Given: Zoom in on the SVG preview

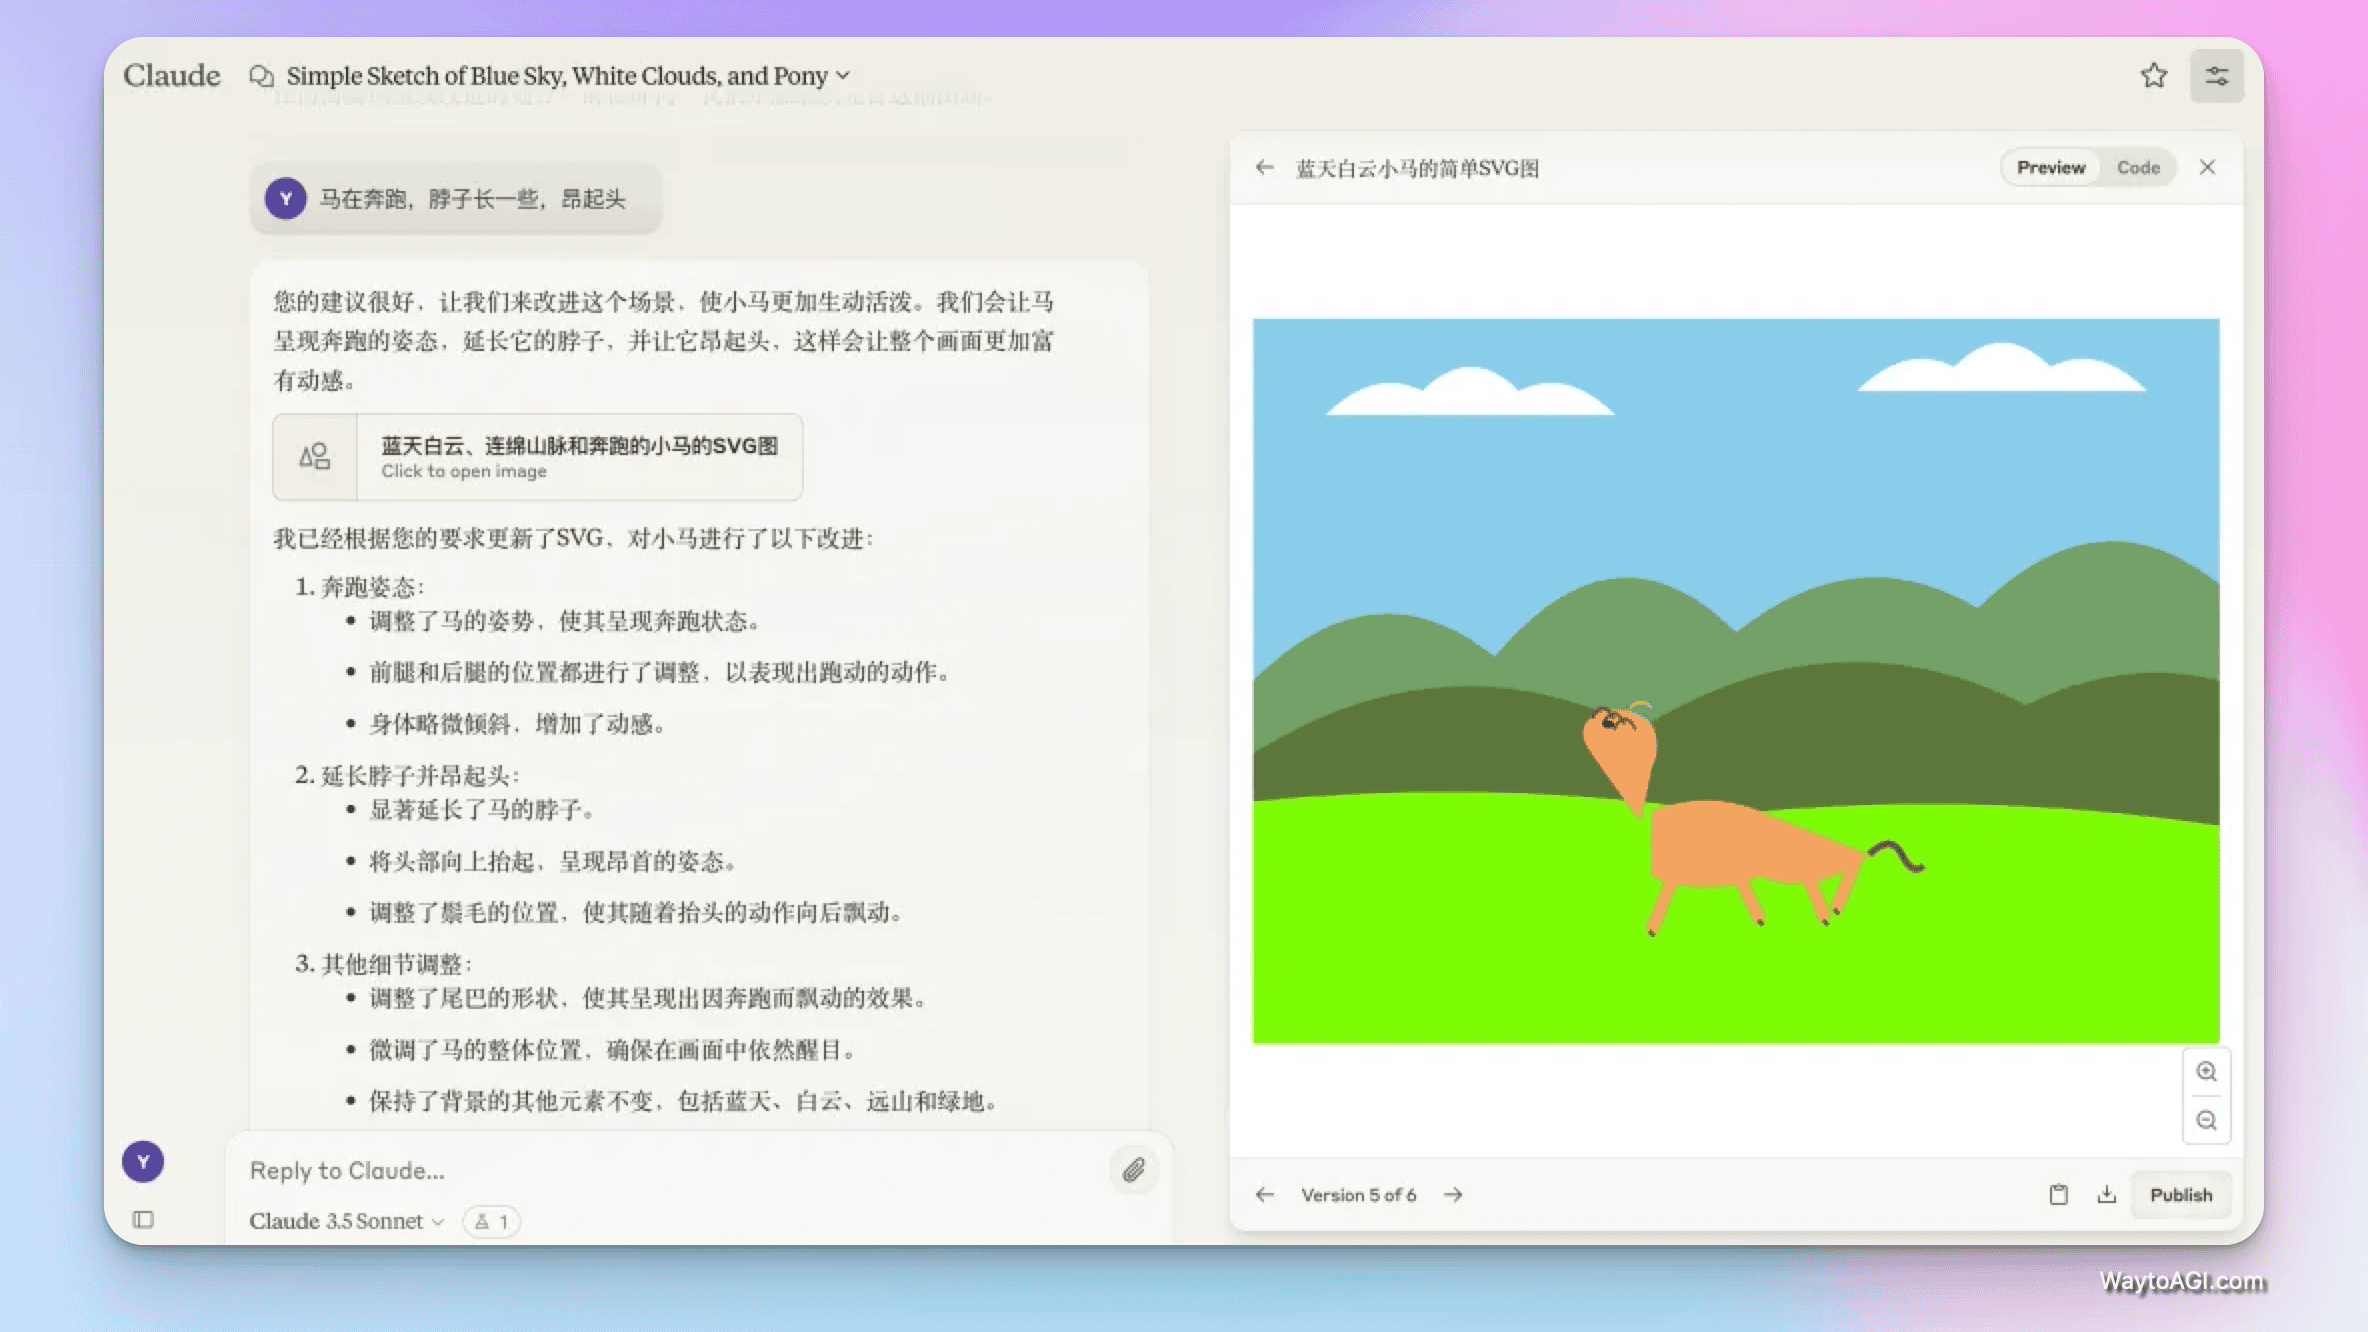Looking at the screenshot, I should [2206, 1072].
